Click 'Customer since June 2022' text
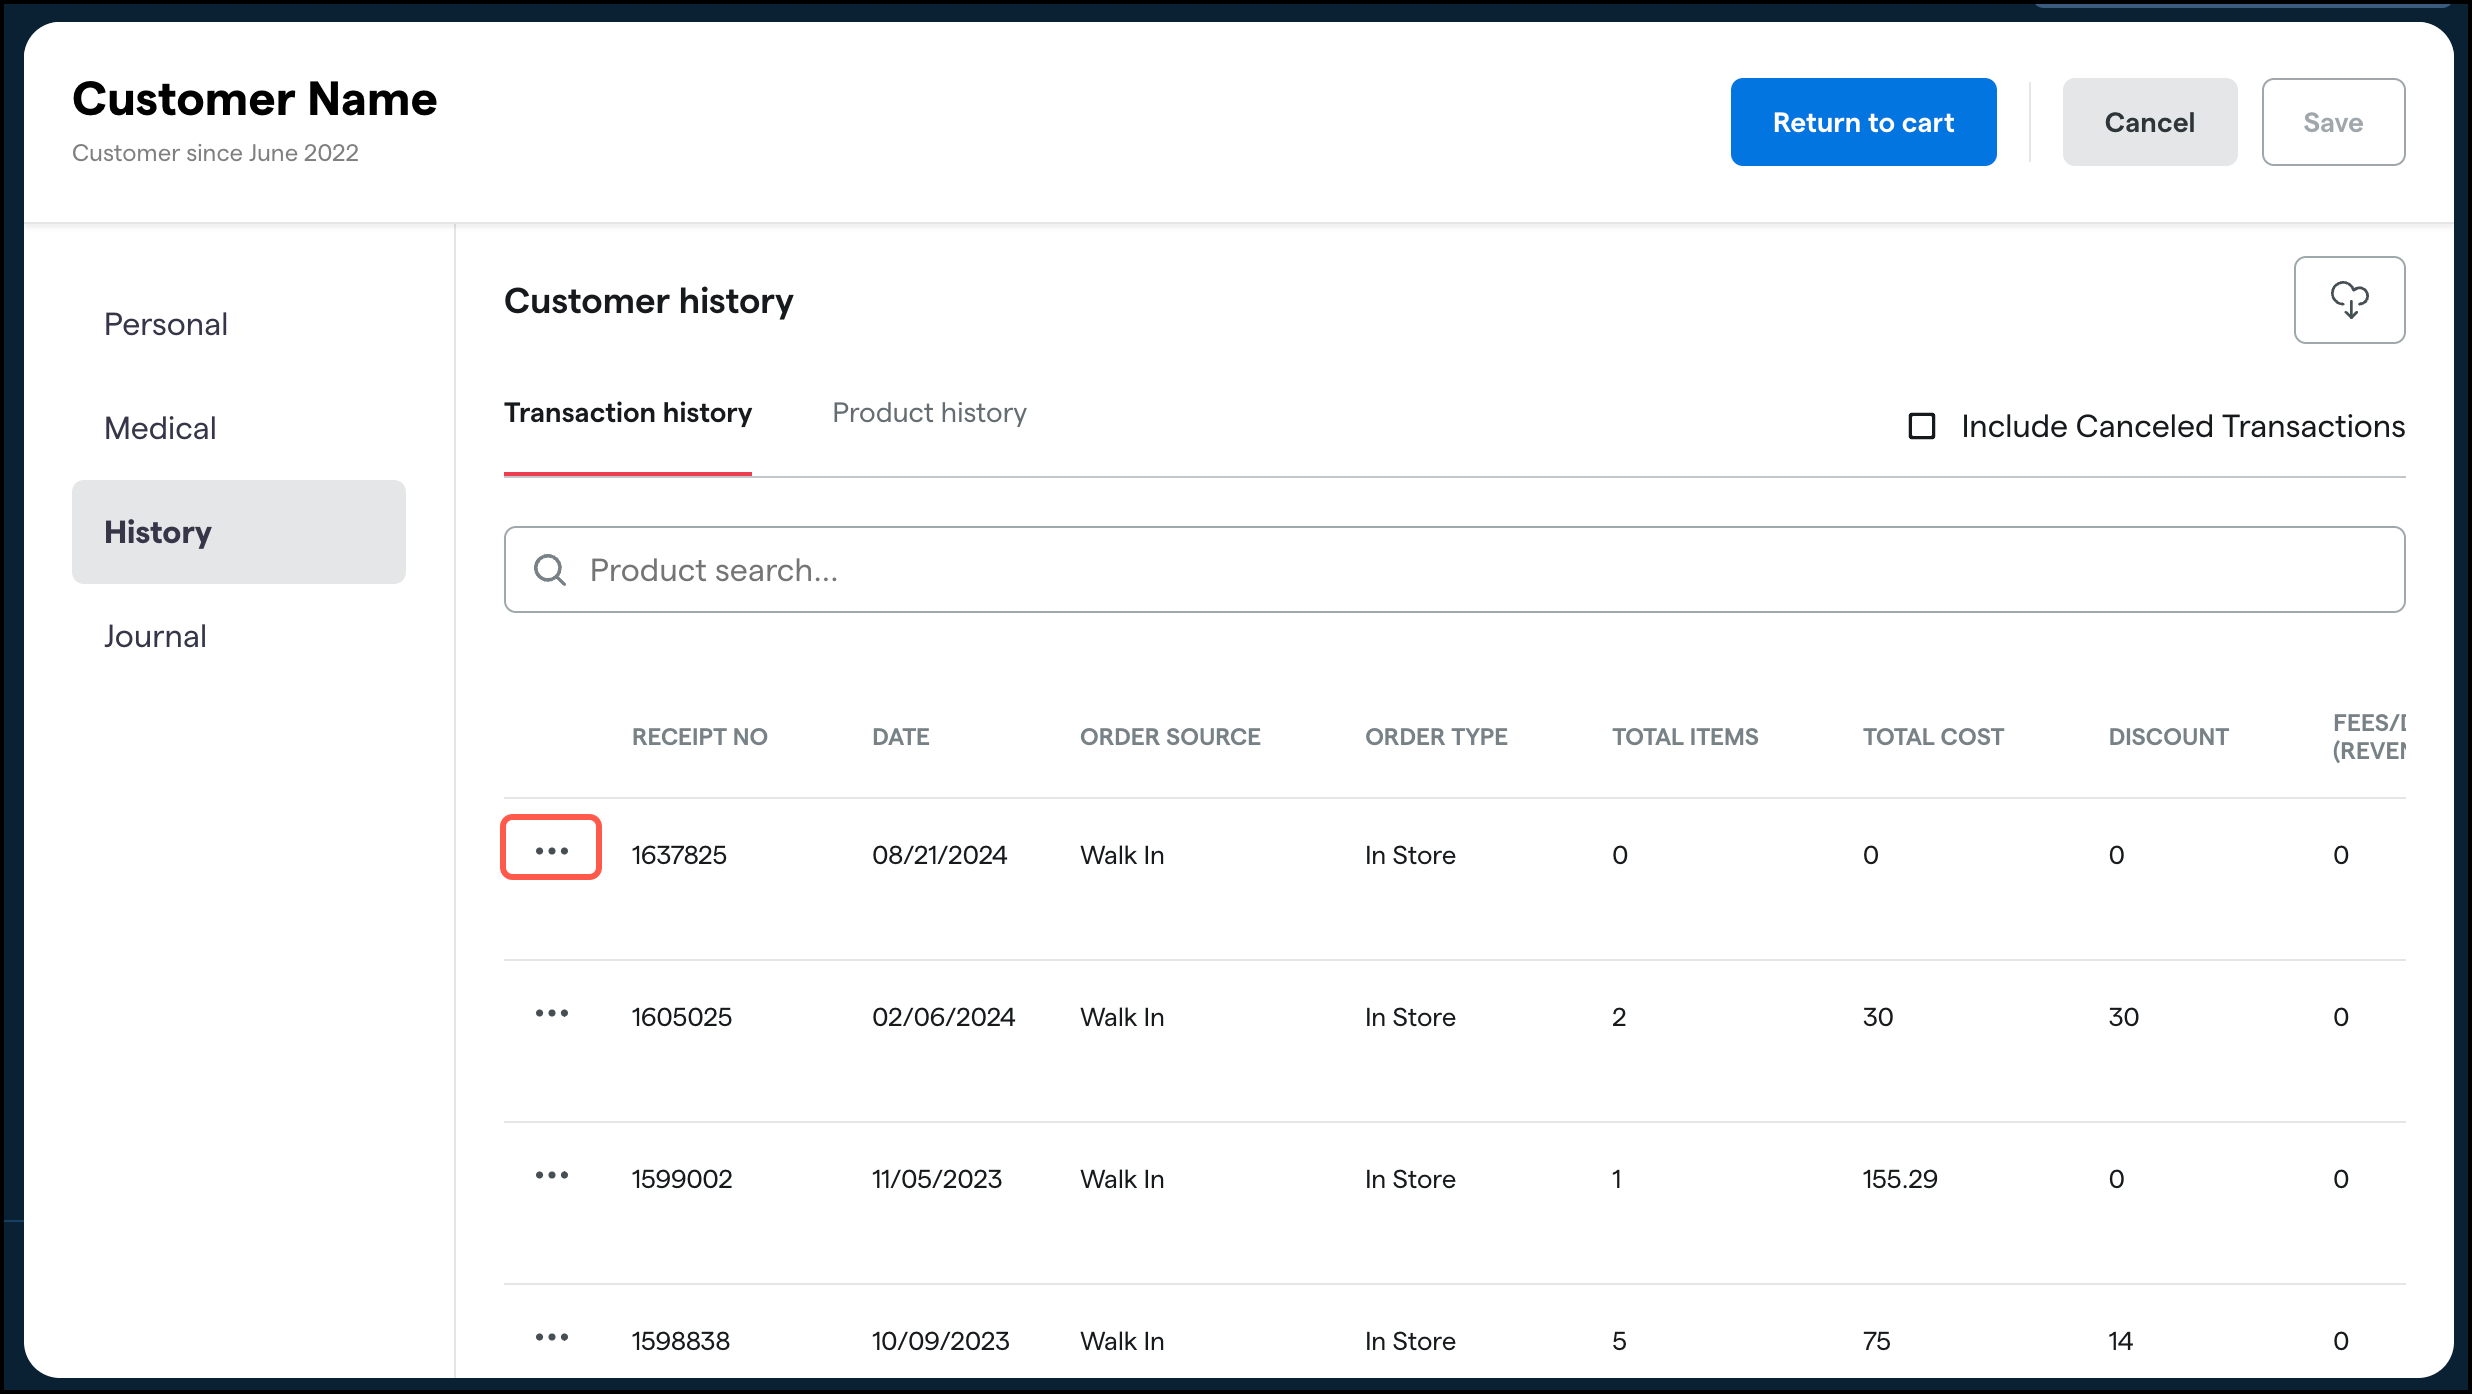 pos(215,153)
